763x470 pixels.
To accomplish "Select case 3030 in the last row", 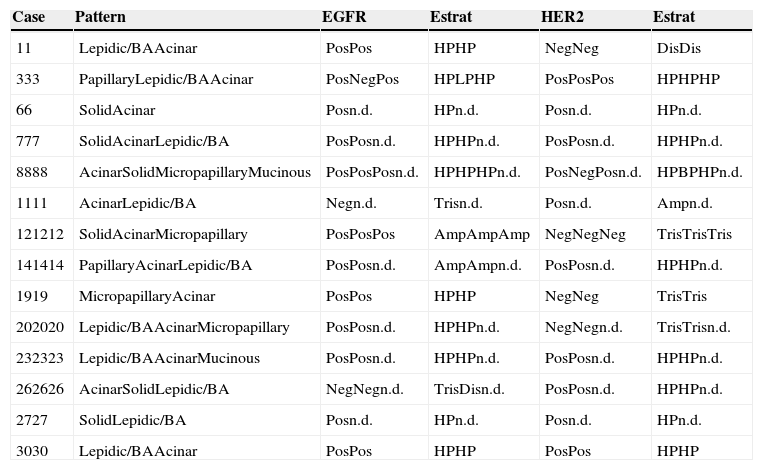I will pos(31,452).
